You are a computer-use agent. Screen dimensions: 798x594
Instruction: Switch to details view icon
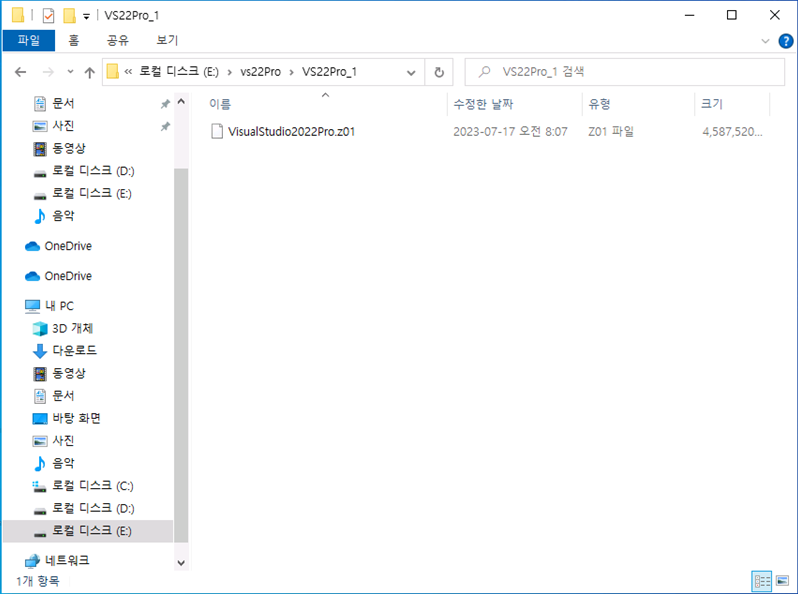(x=762, y=581)
